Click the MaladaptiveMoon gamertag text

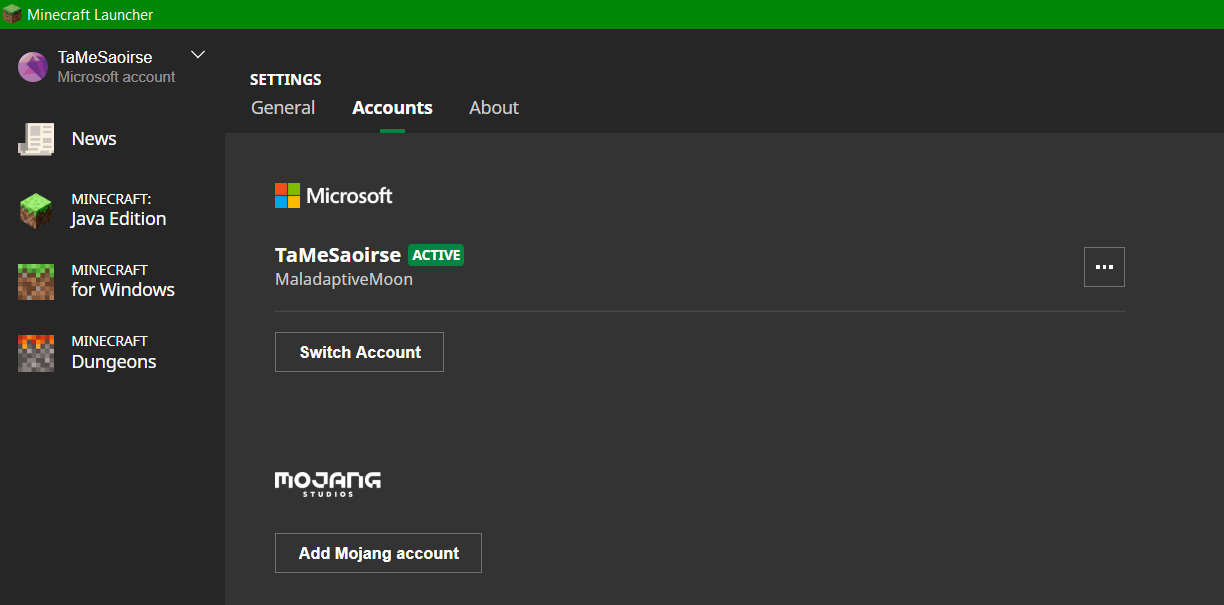pyautogui.click(x=344, y=280)
